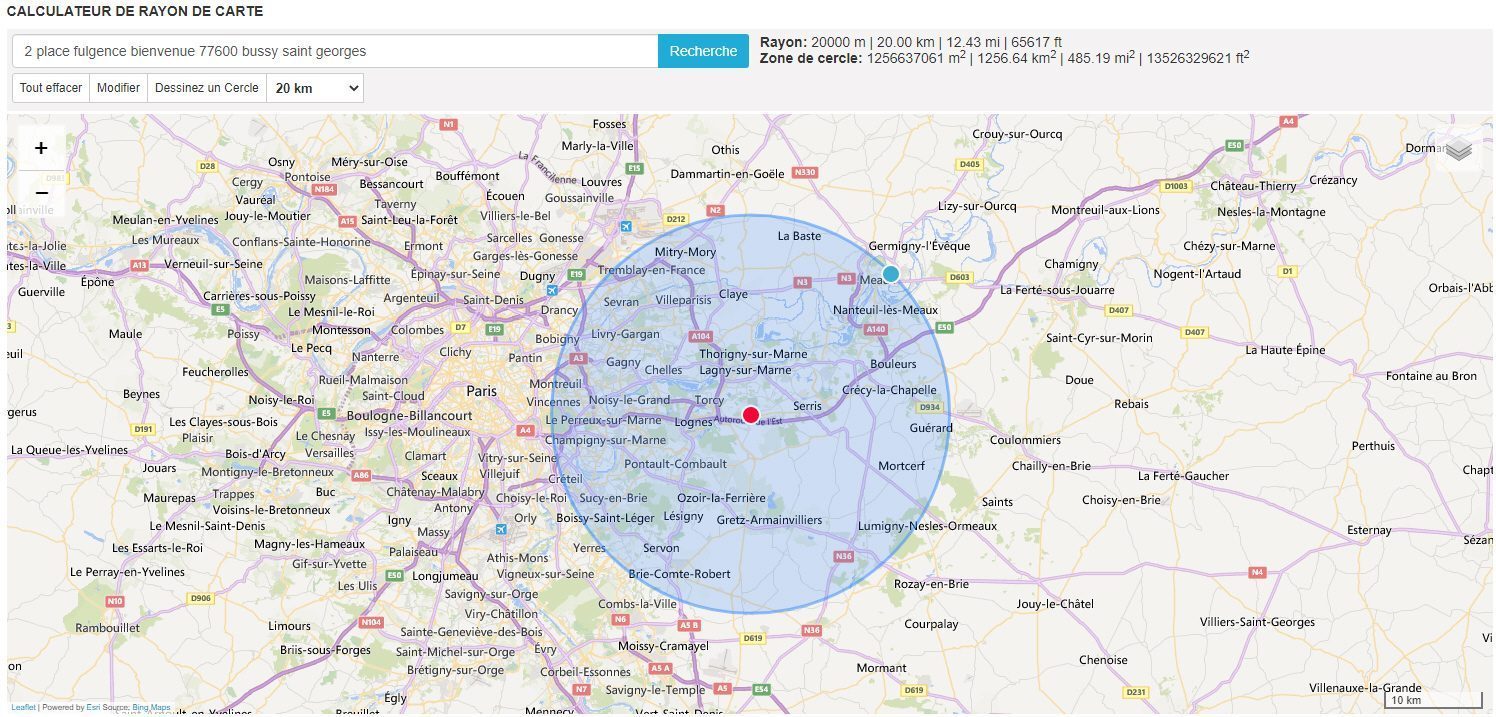Click inside the blue circle at Ozoir-la-Ferrière
This screenshot has height=717, width=1496.
721,498
